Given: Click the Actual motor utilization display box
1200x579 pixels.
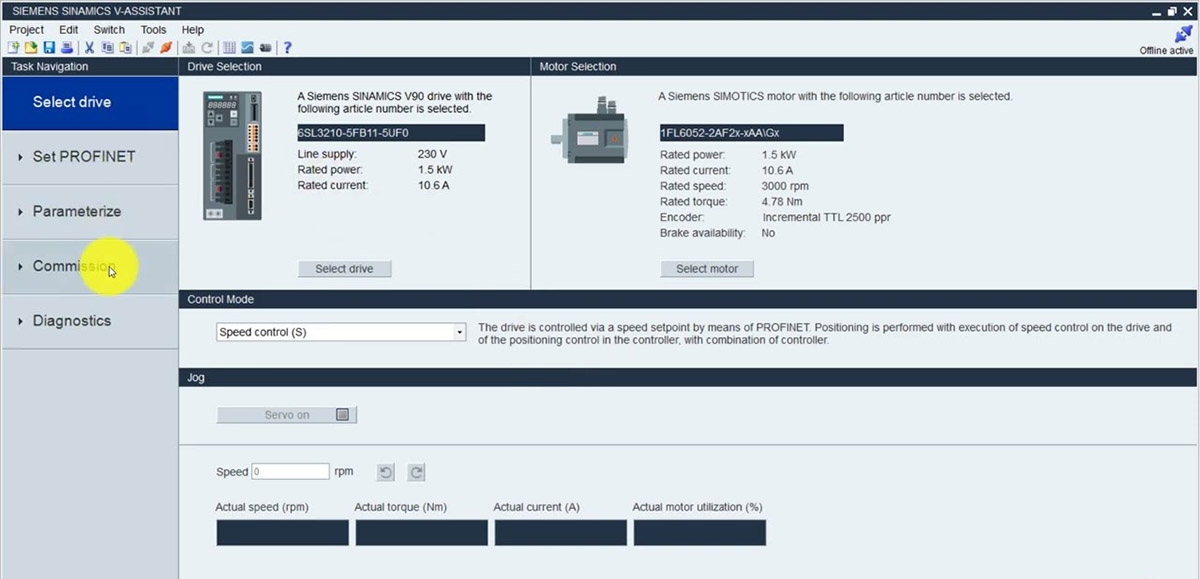Looking at the screenshot, I should [x=699, y=532].
